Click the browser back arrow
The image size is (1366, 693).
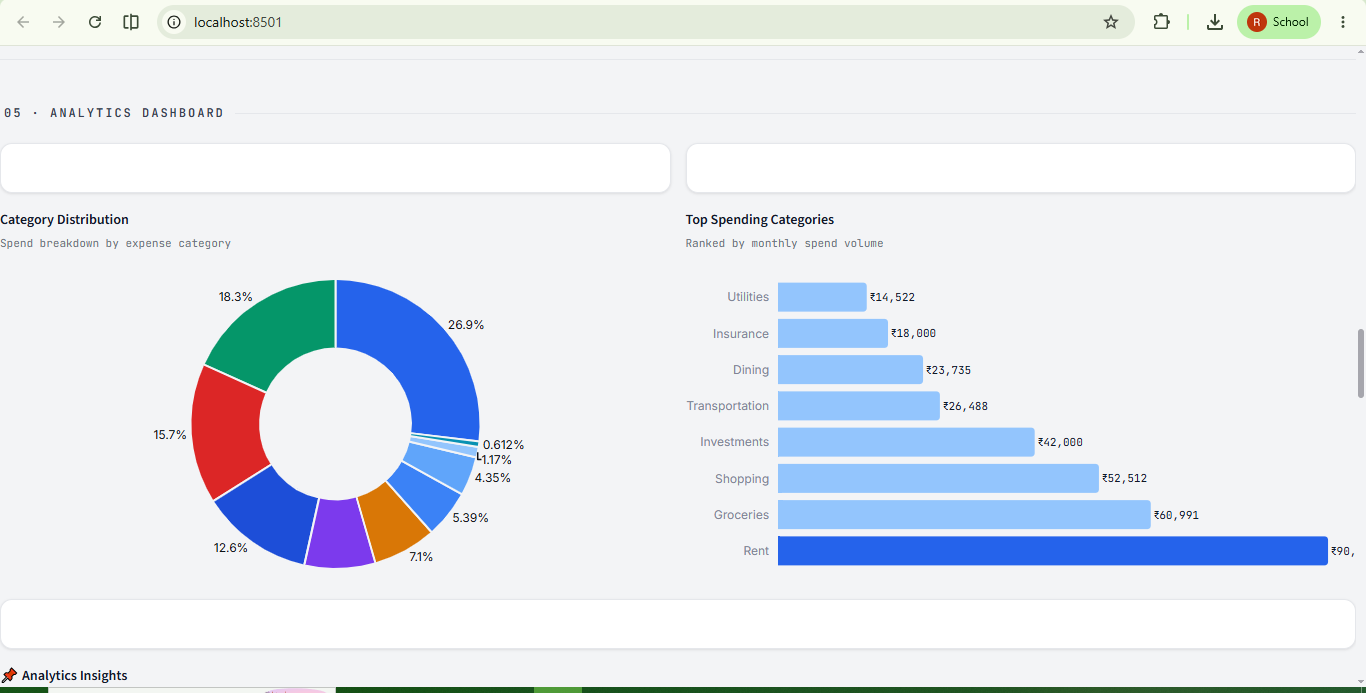(x=23, y=22)
